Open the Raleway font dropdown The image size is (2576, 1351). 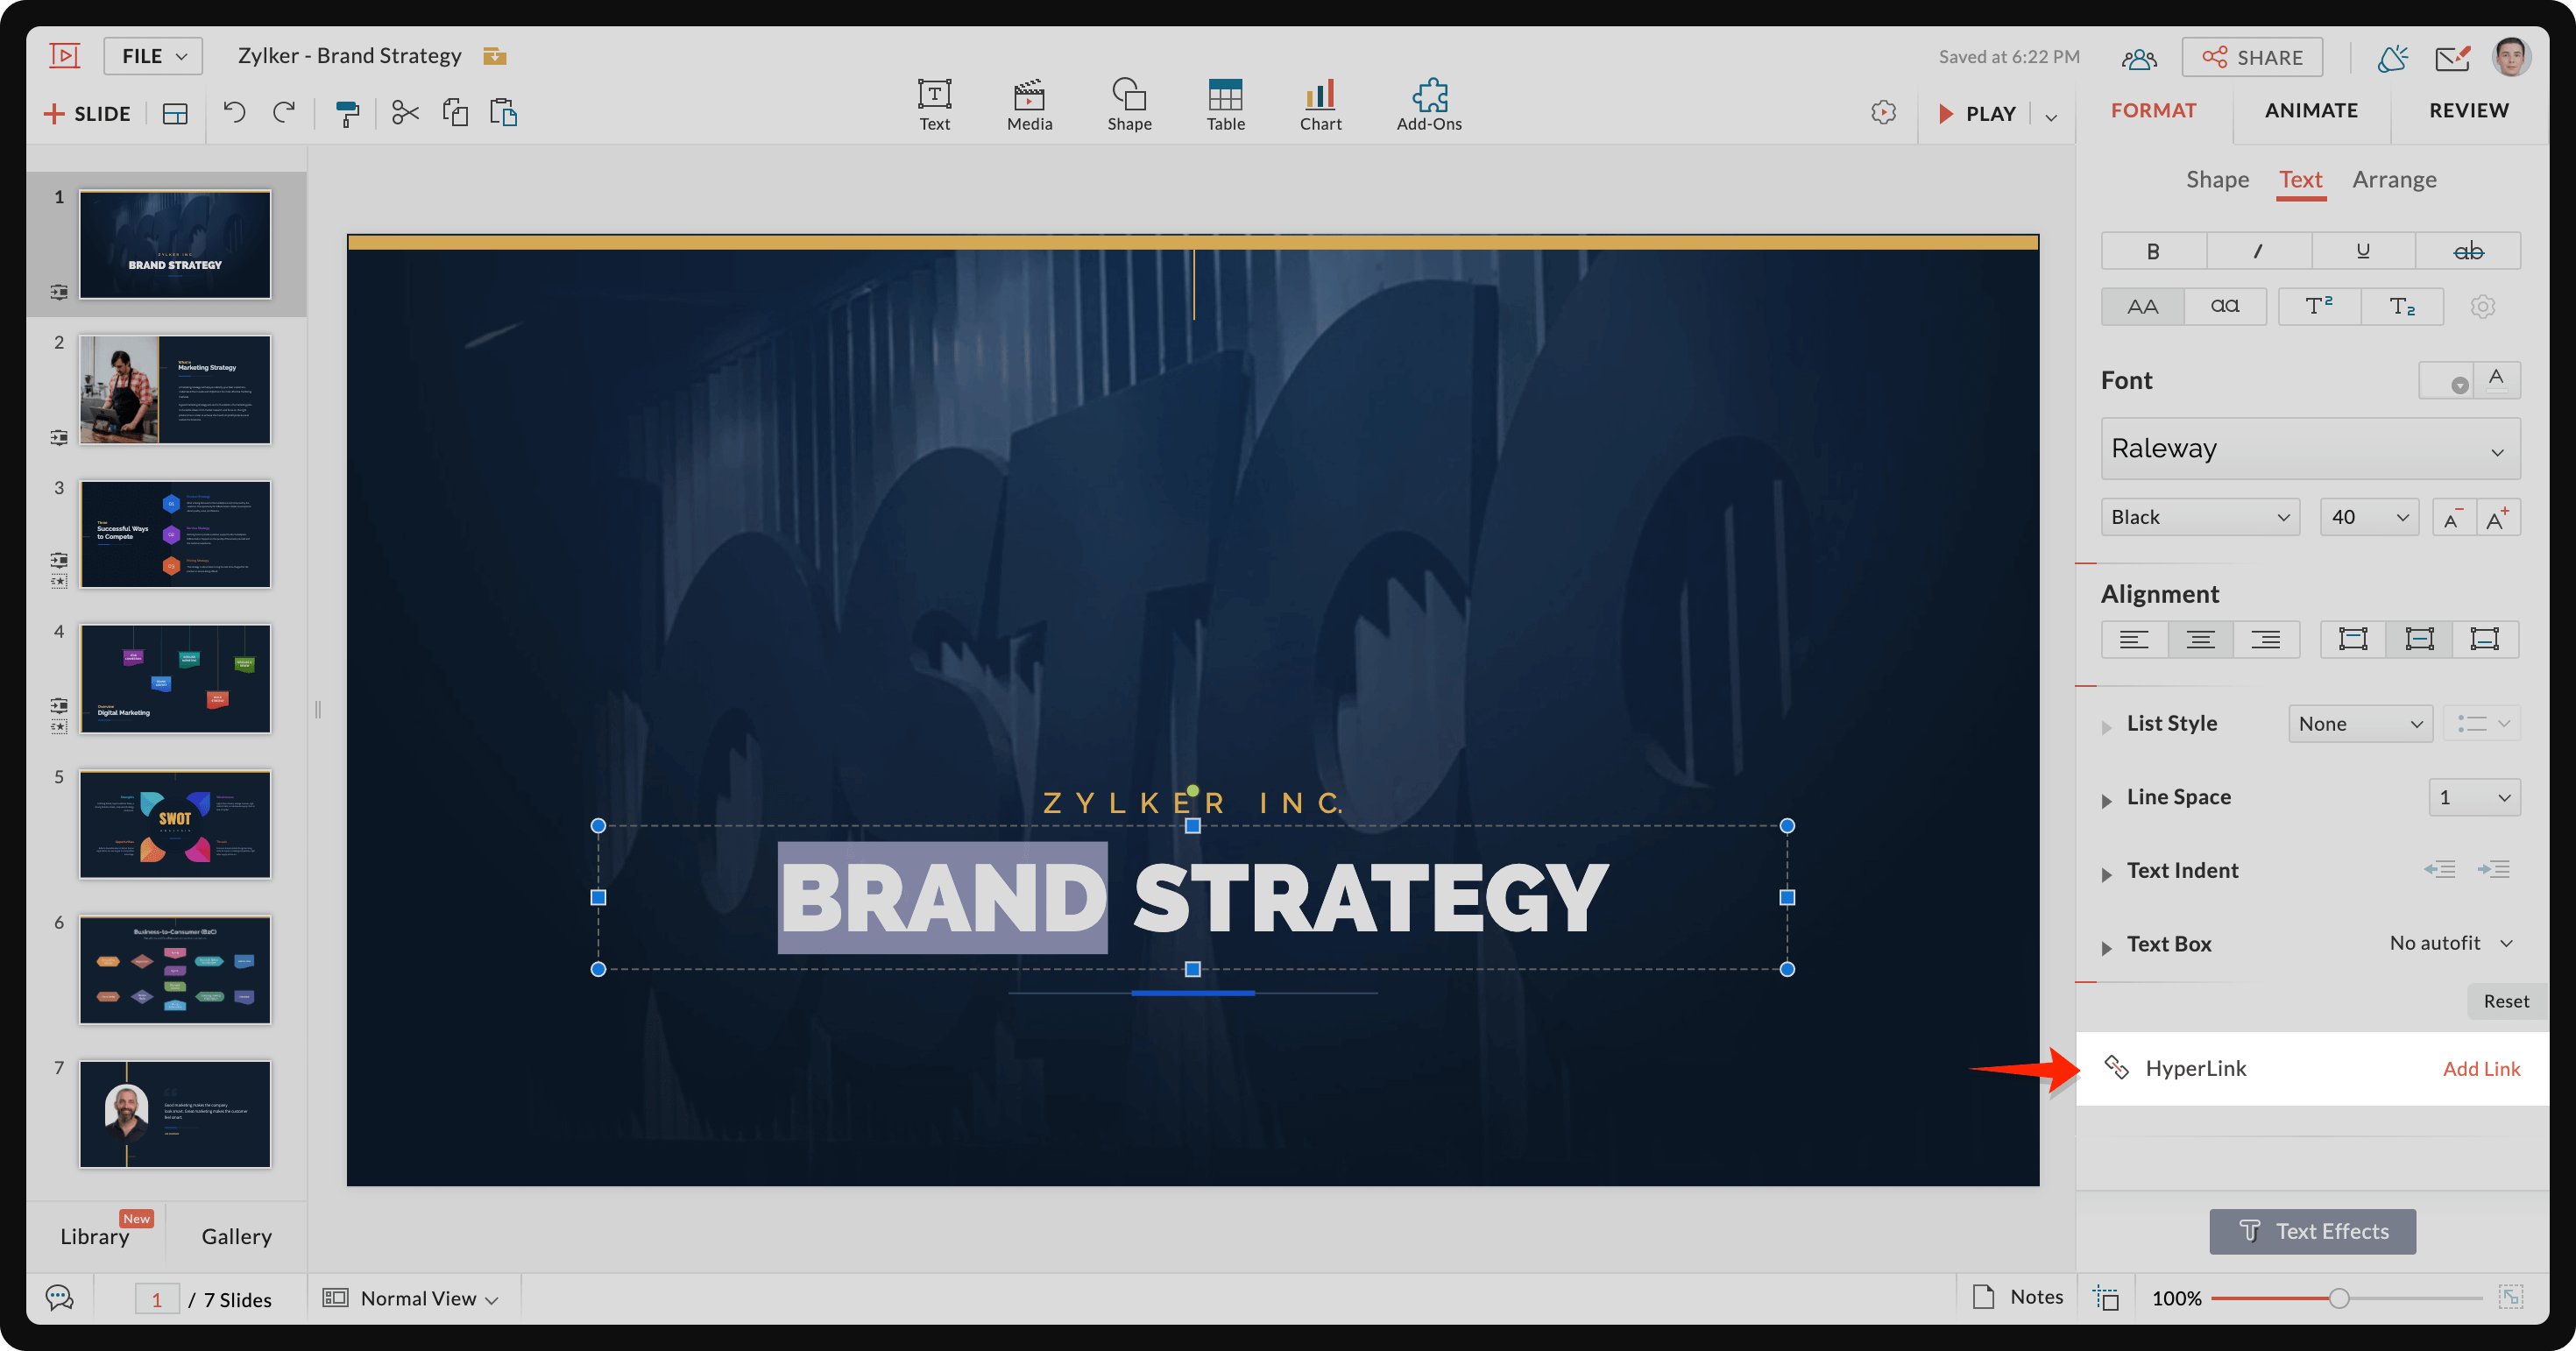(2309, 448)
